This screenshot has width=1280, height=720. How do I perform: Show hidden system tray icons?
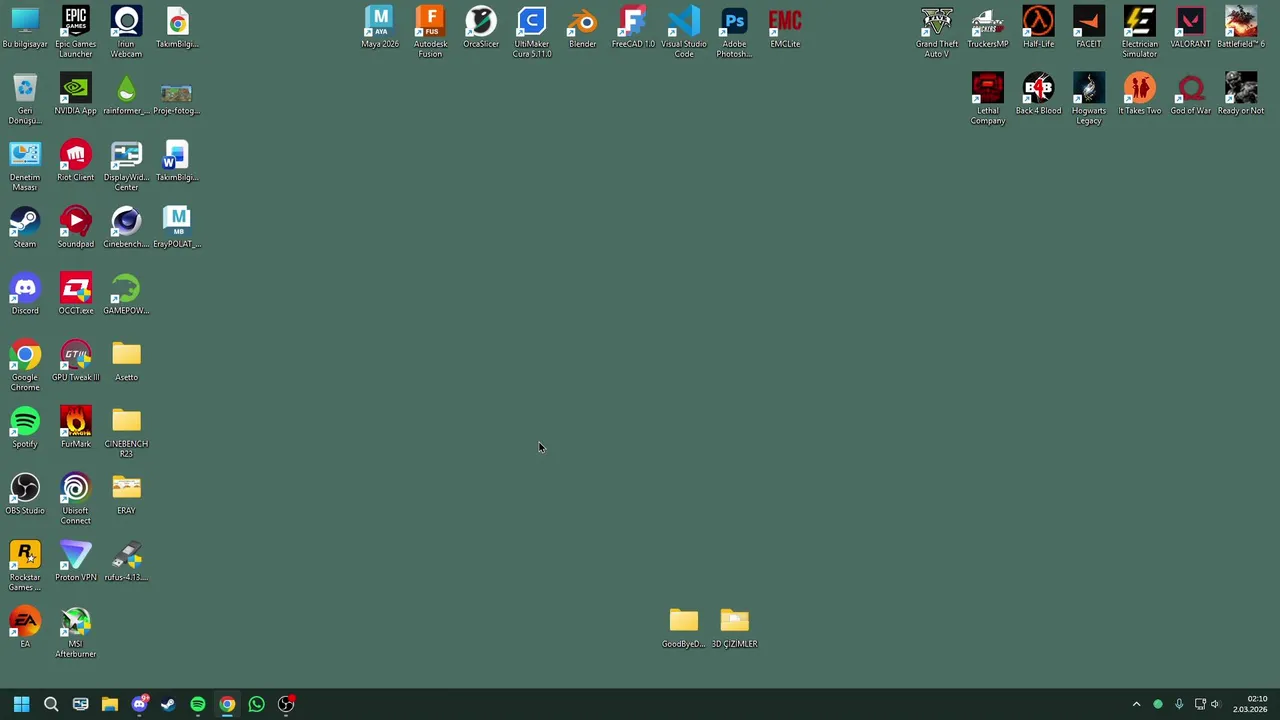click(x=1136, y=704)
